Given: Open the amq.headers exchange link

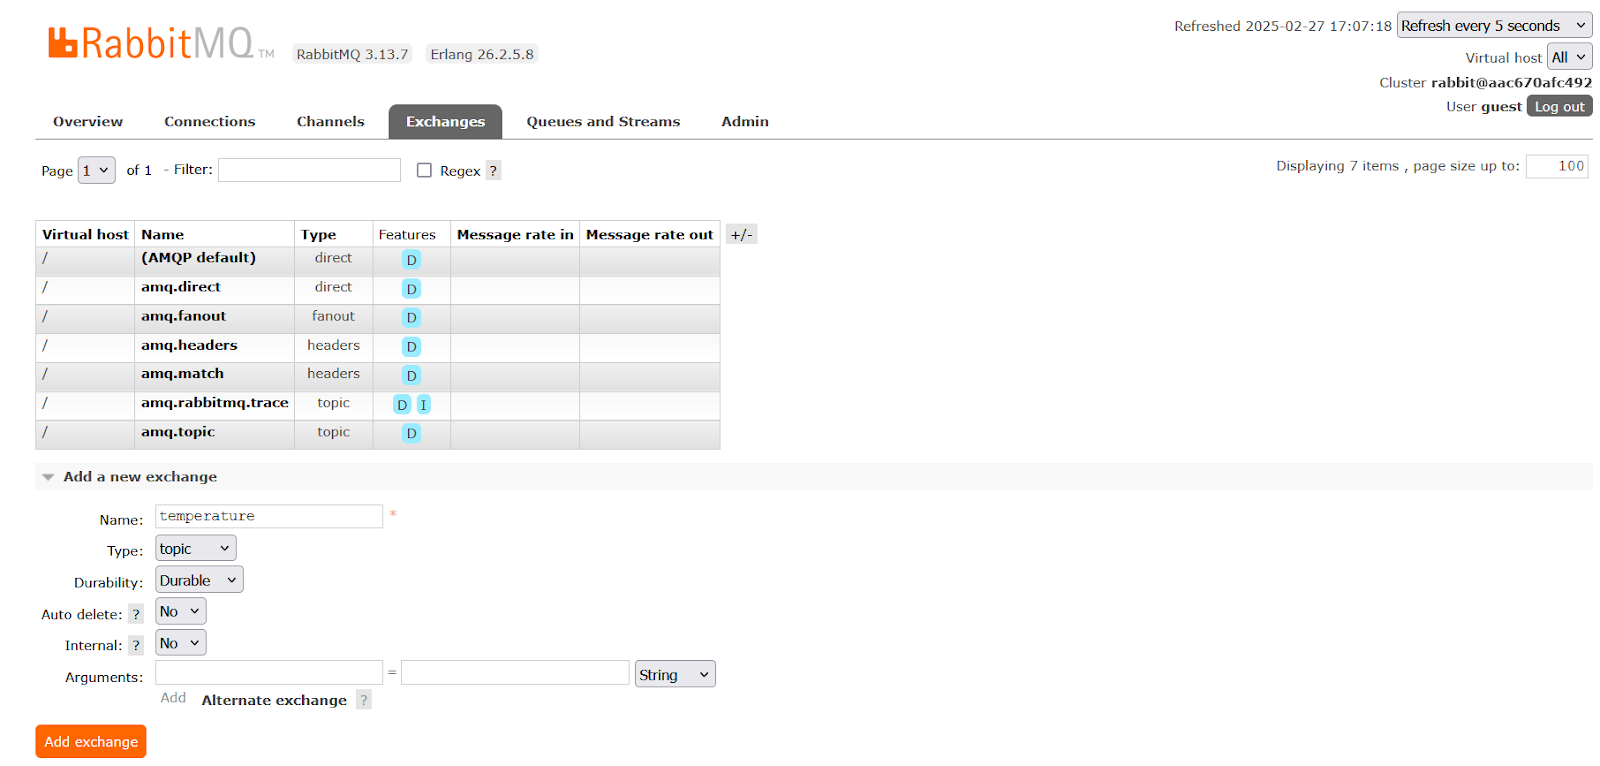Looking at the screenshot, I should click(189, 345).
